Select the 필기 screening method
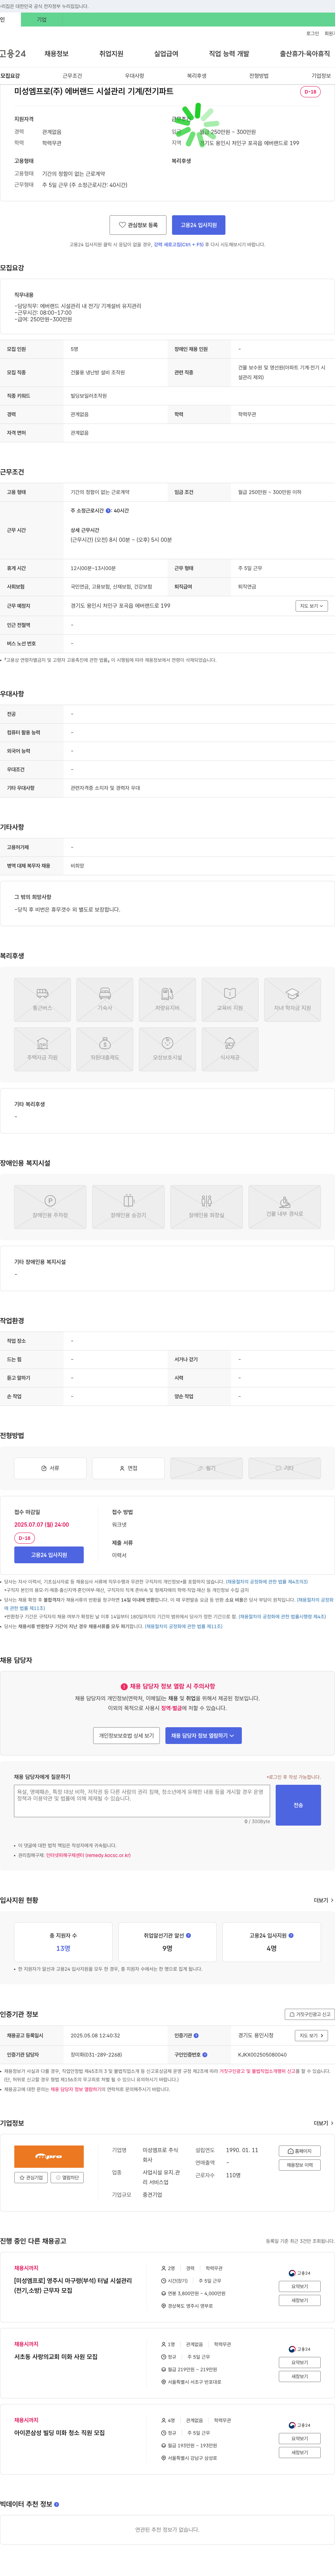 (x=206, y=1468)
